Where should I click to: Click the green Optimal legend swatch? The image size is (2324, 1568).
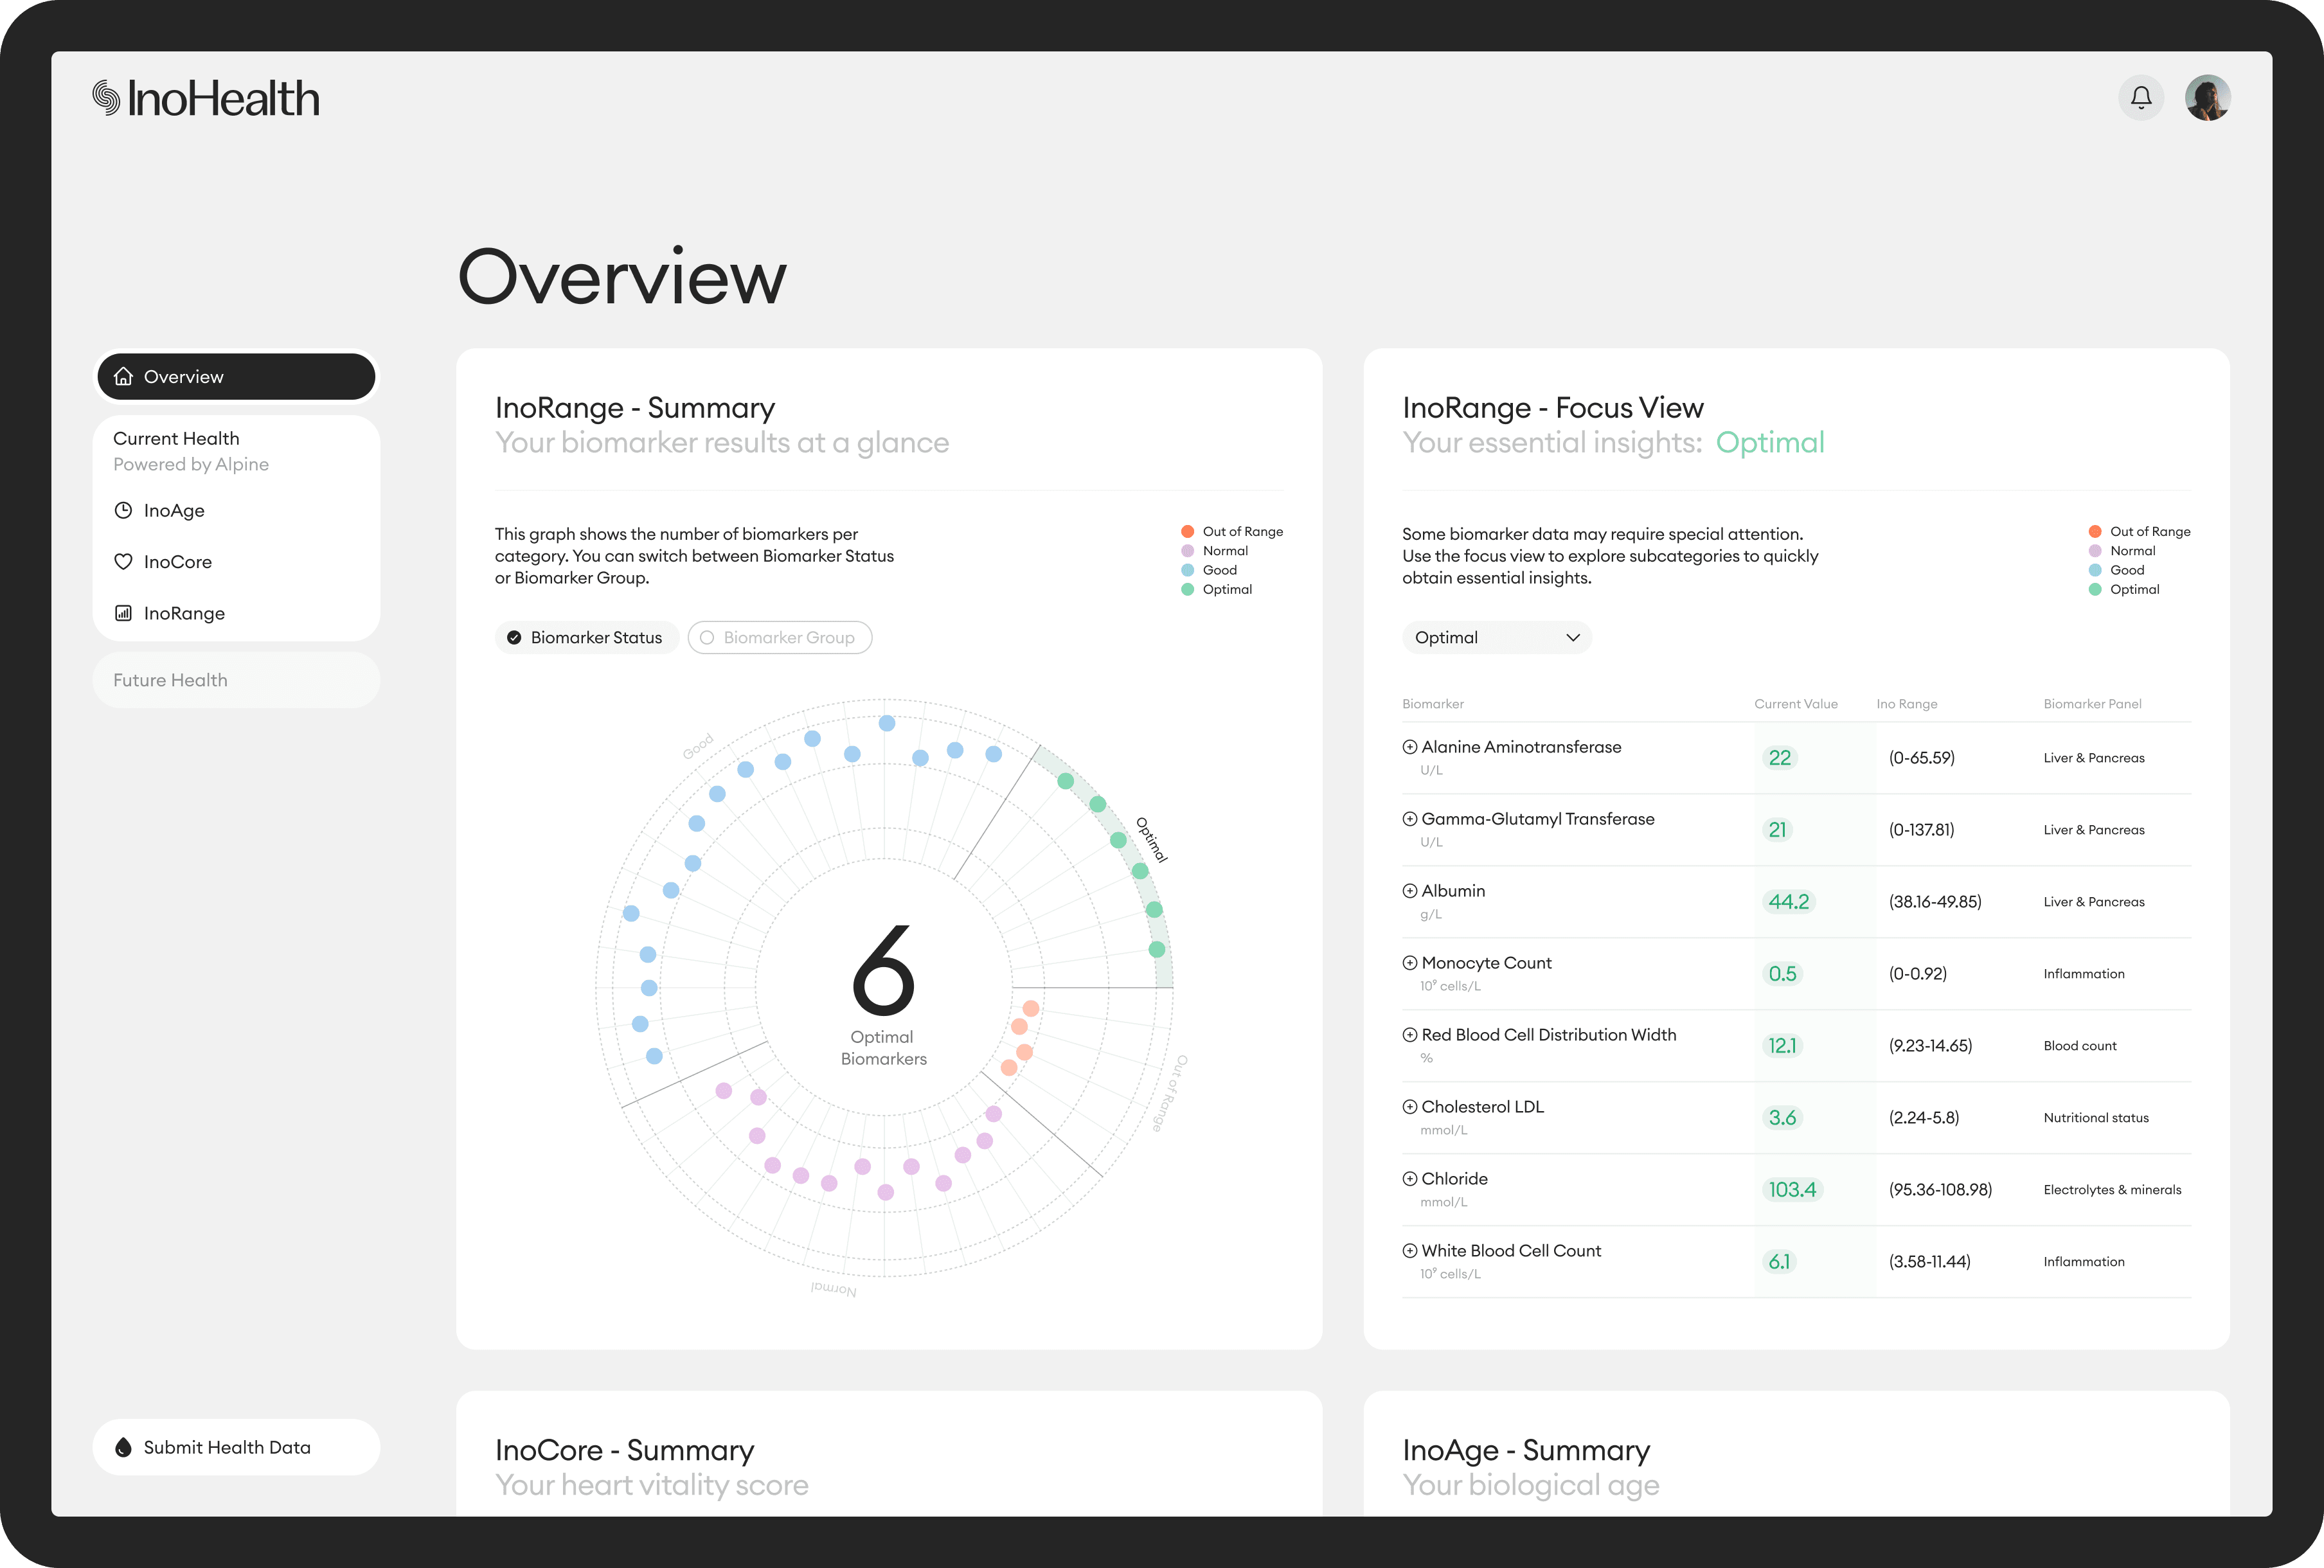click(1187, 589)
